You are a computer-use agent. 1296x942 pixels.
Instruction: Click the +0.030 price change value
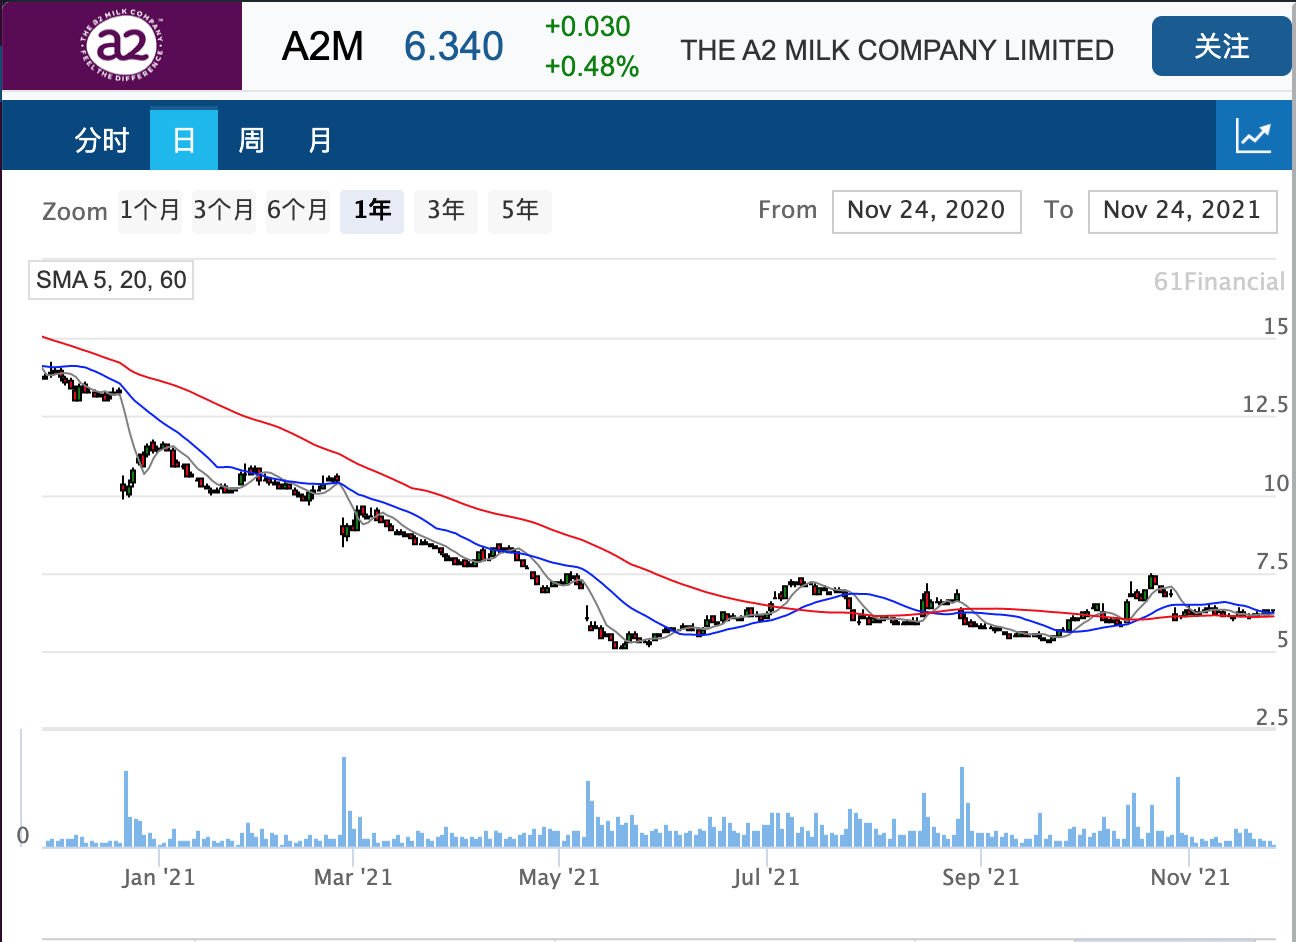pyautogui.click(x=587, y=27)
